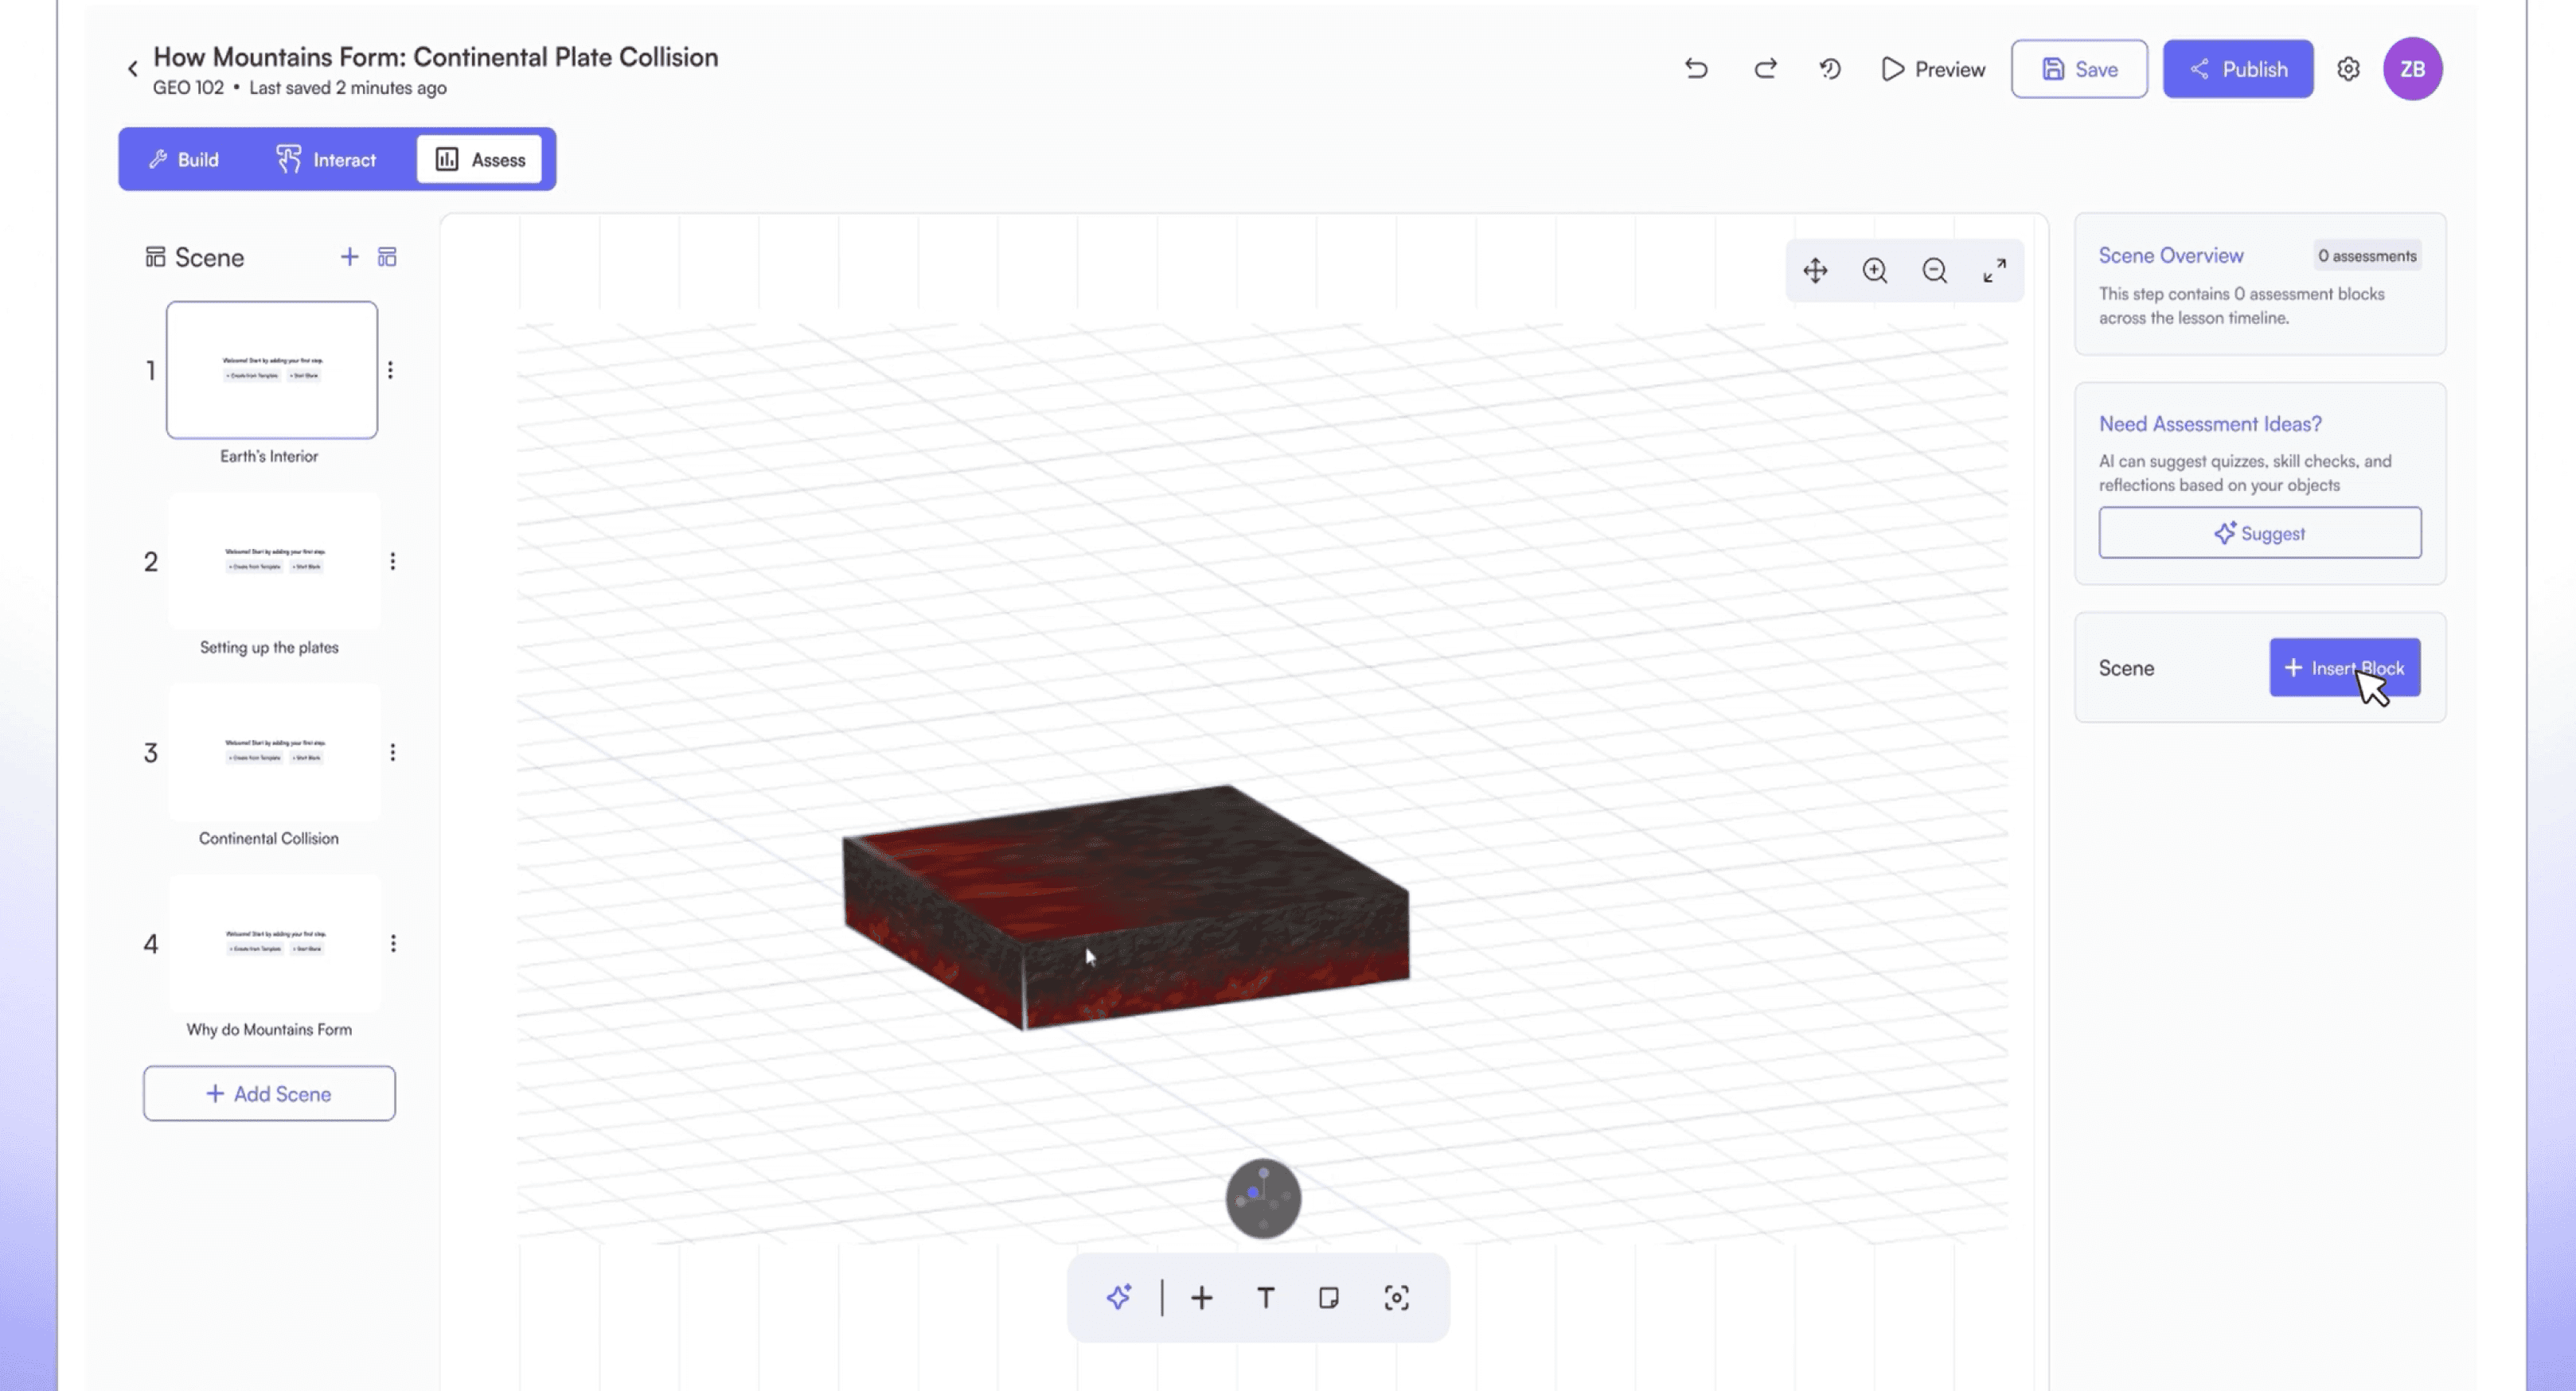Image resolution: width=2576 pixels, height=1391 pixels.
Task: Click the Publish button
Action: pyautogui.click(x=2238, y=69)
